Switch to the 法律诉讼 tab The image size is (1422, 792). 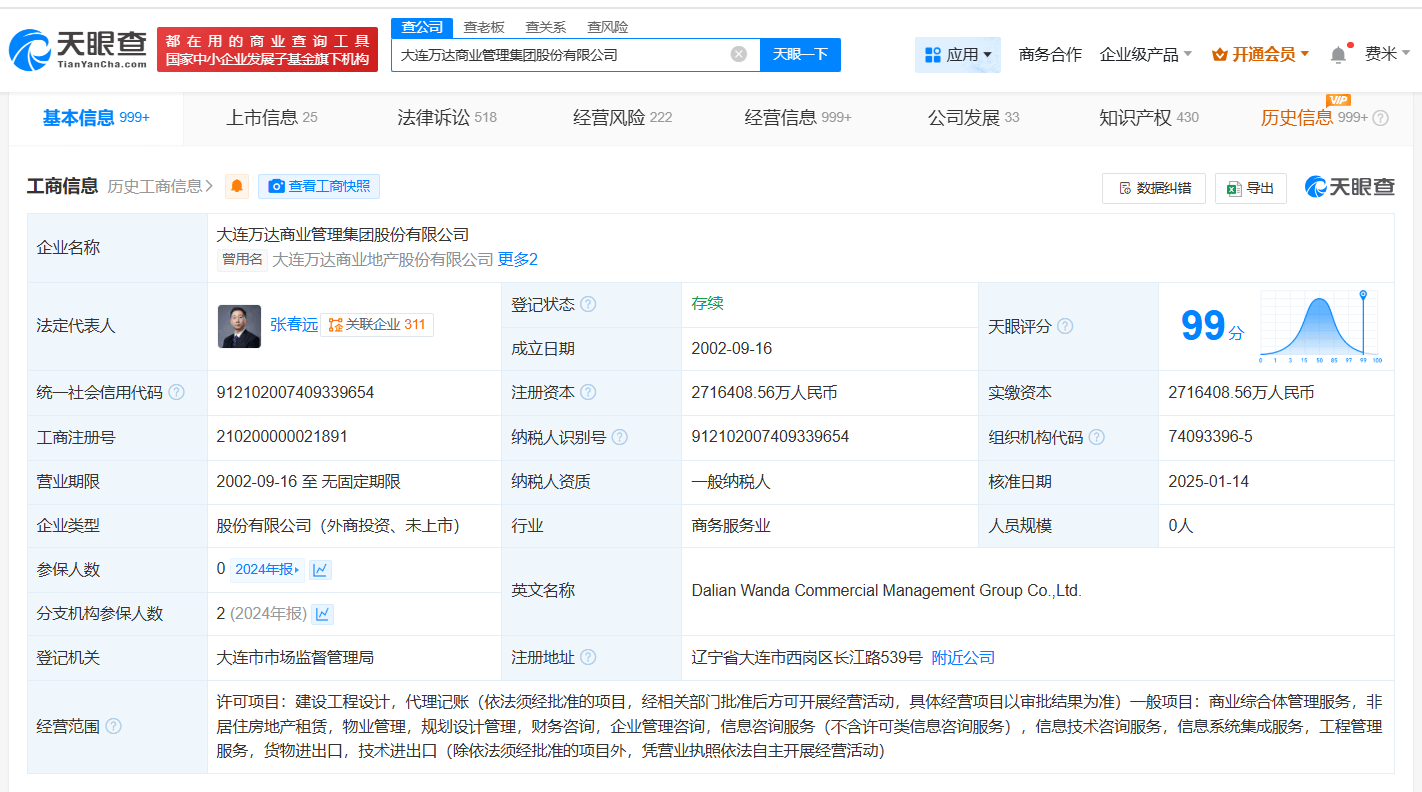click(446, 116)
